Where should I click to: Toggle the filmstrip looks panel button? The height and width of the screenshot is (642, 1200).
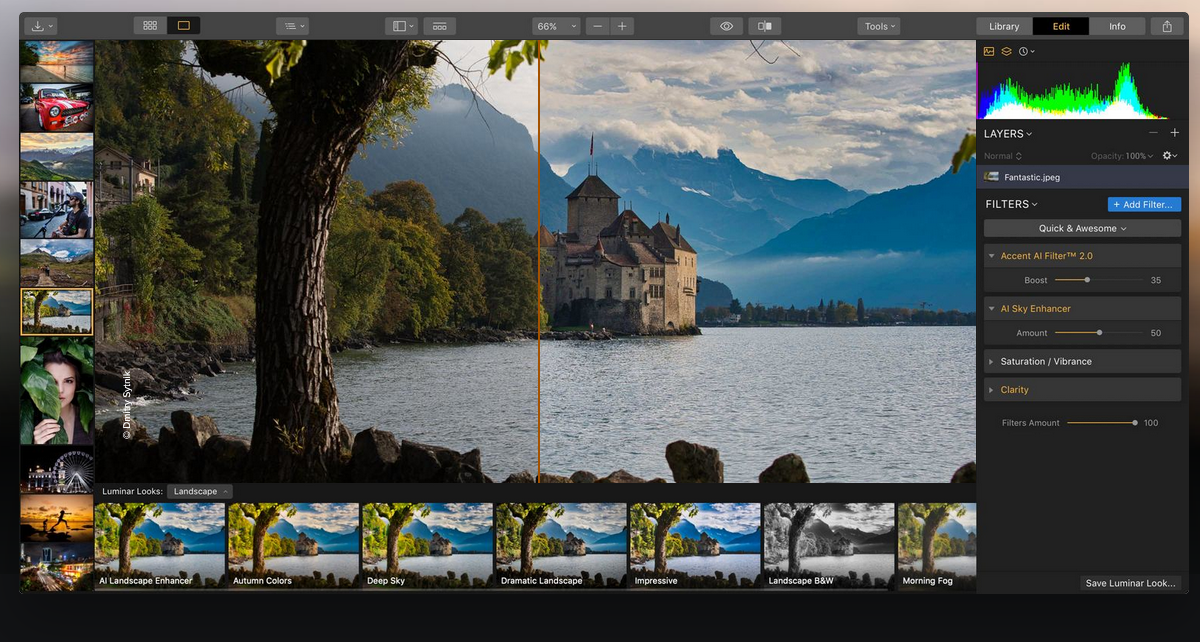pos(439,26)
